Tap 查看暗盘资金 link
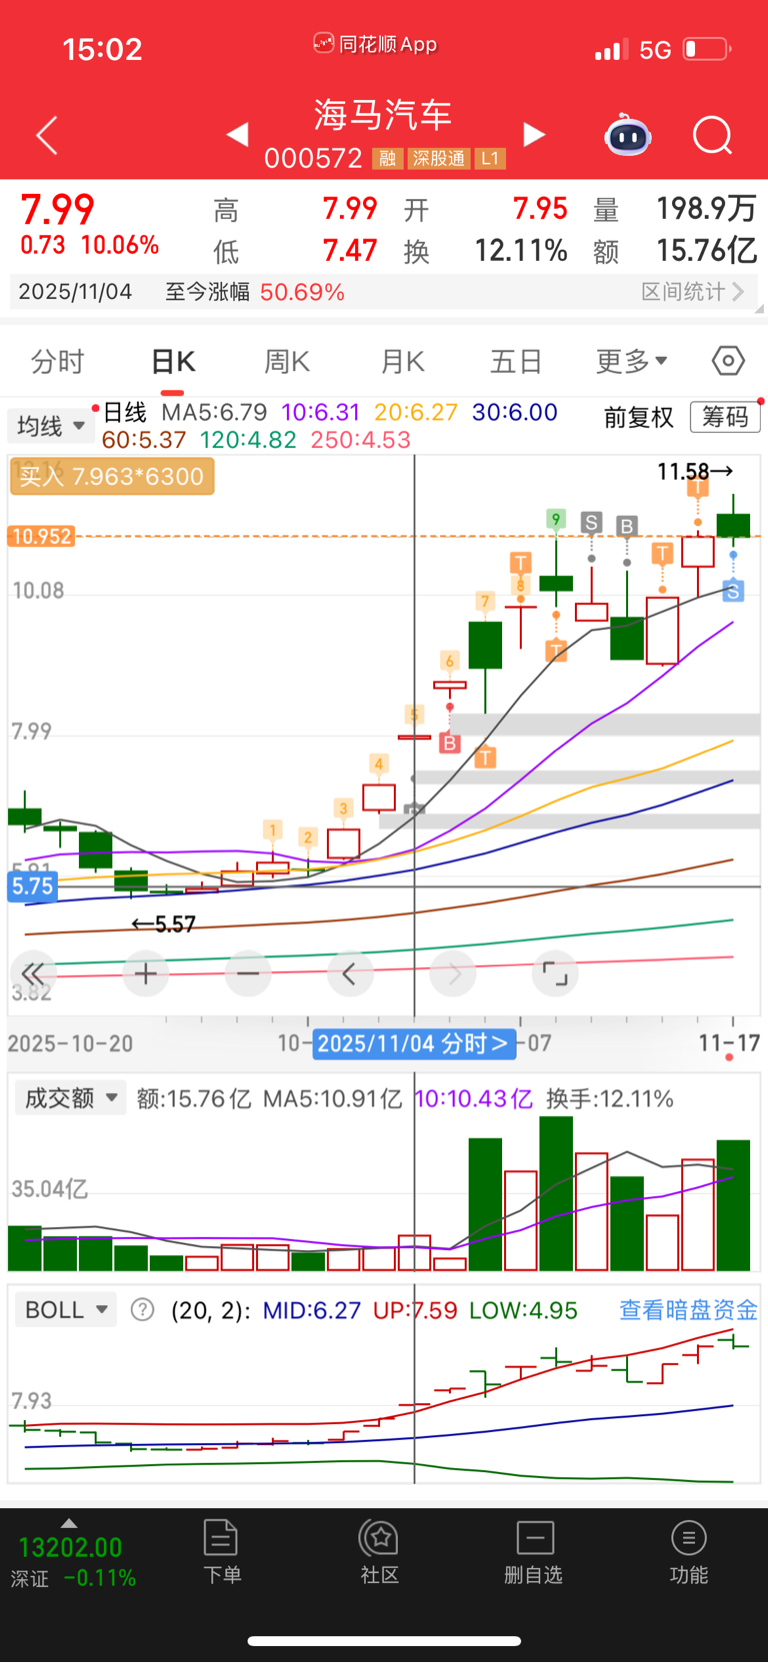 coord(688,1310)
